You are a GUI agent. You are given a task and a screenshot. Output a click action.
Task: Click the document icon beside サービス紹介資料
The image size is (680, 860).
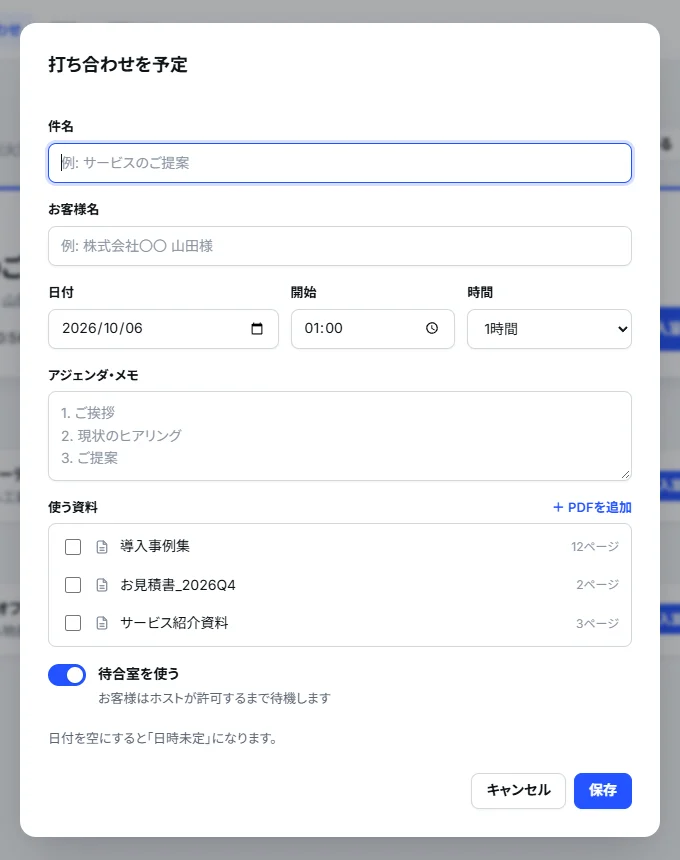102,623
